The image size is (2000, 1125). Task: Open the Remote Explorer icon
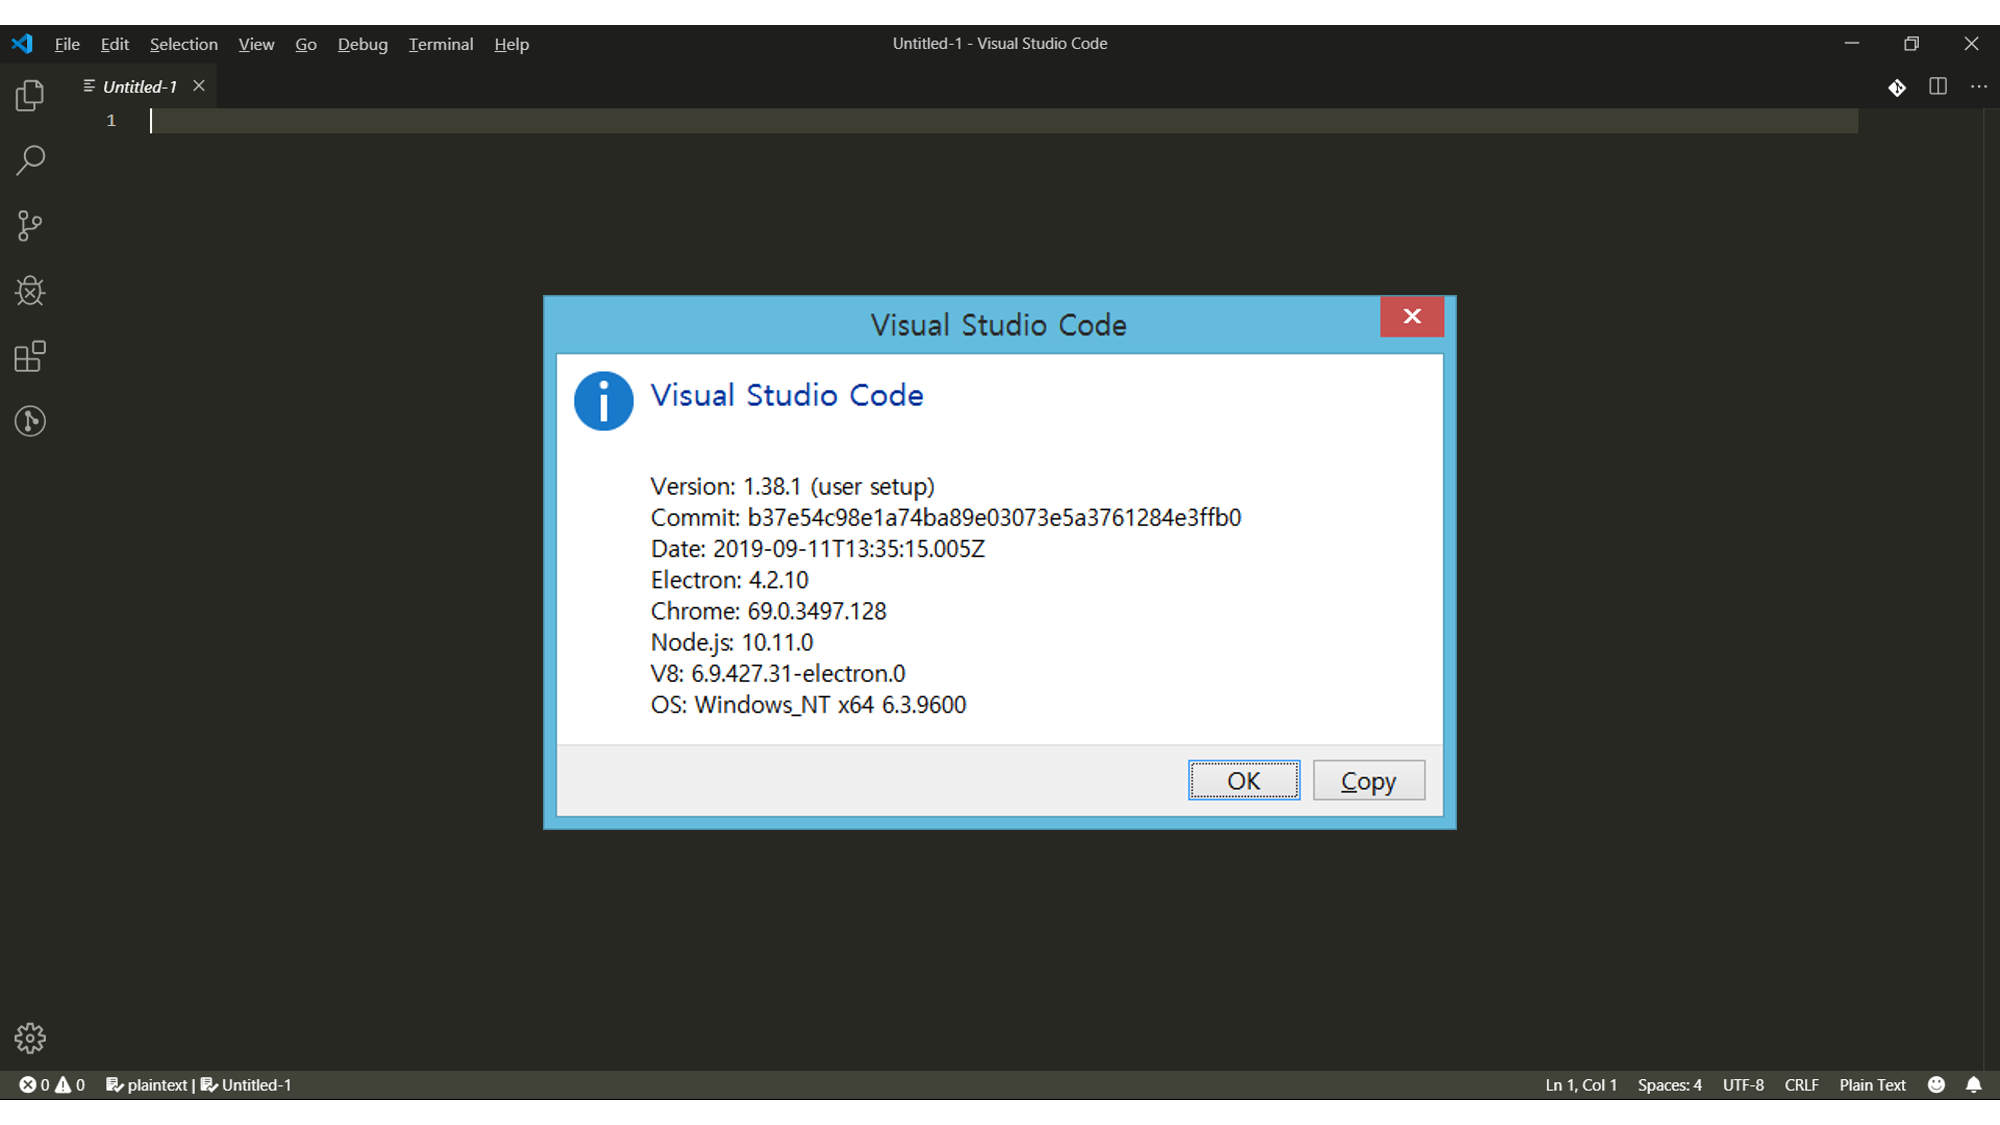click(x=30, y=420)
